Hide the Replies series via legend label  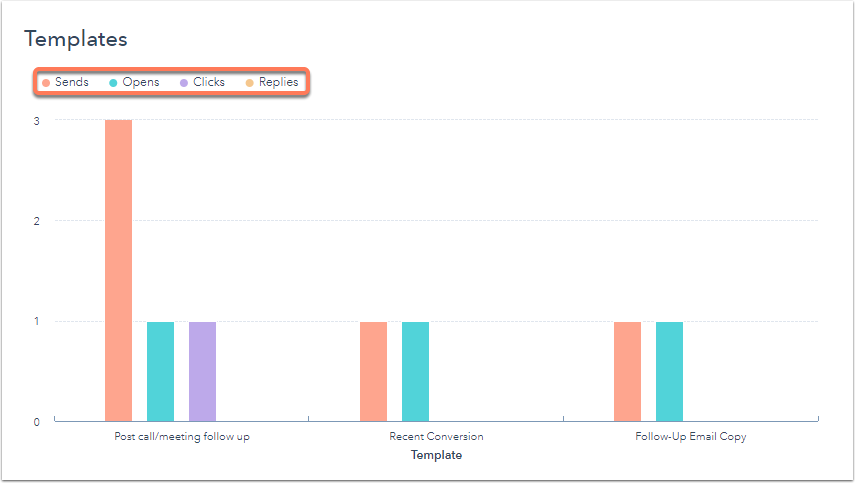coord(278,82)
